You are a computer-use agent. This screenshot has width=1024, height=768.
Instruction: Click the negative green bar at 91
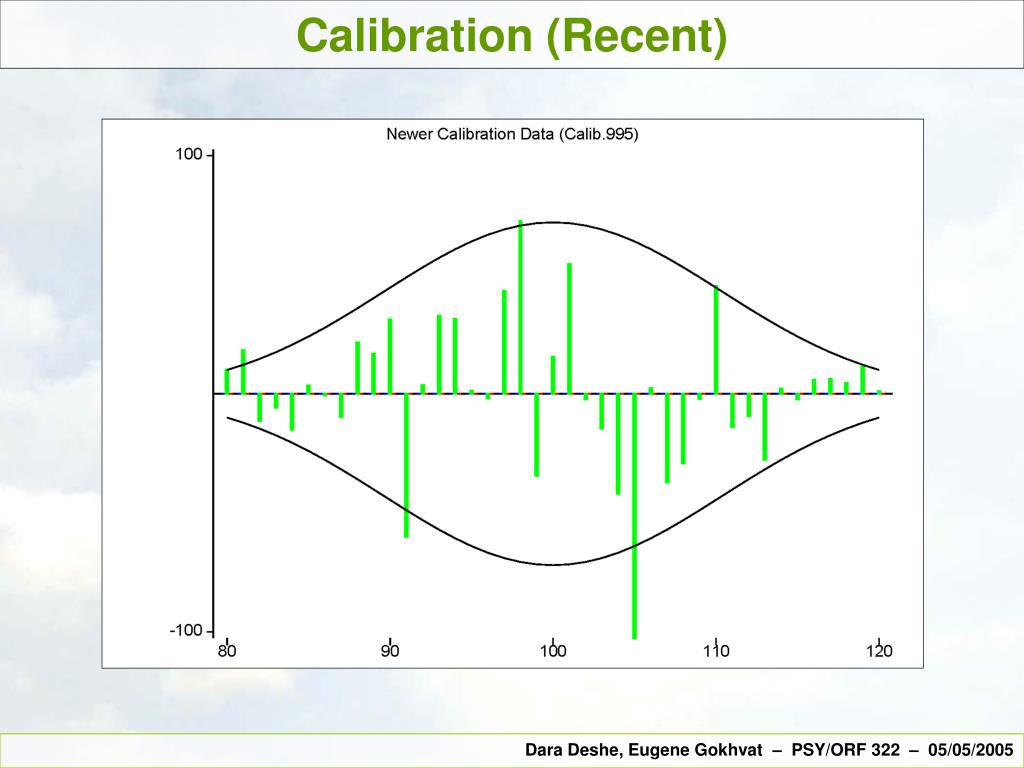click(x=406, y=466)
